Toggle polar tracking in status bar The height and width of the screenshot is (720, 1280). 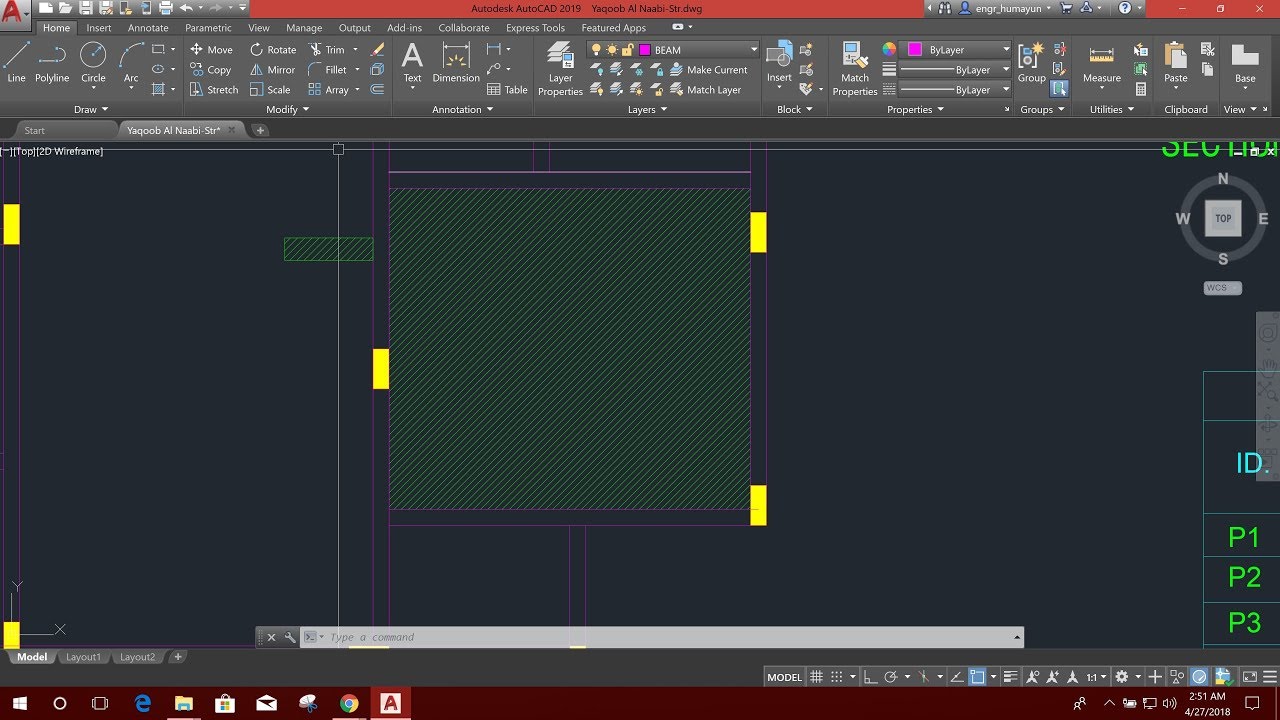point(890,677)
